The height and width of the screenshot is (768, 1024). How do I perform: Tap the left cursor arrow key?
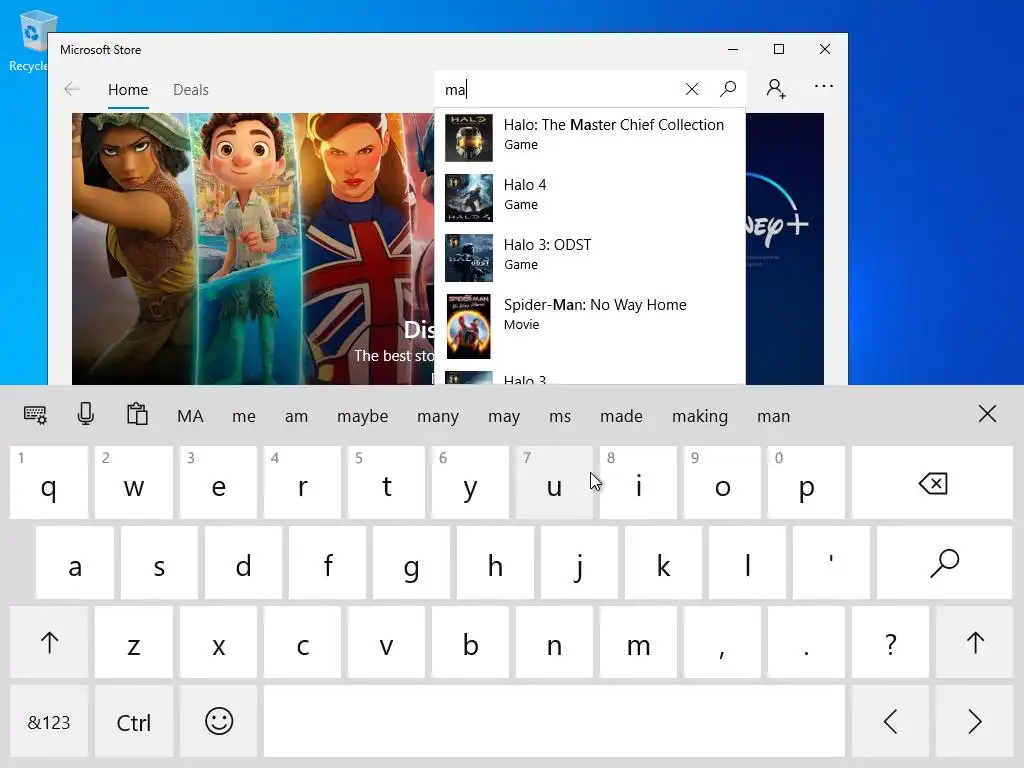[890, 722]
